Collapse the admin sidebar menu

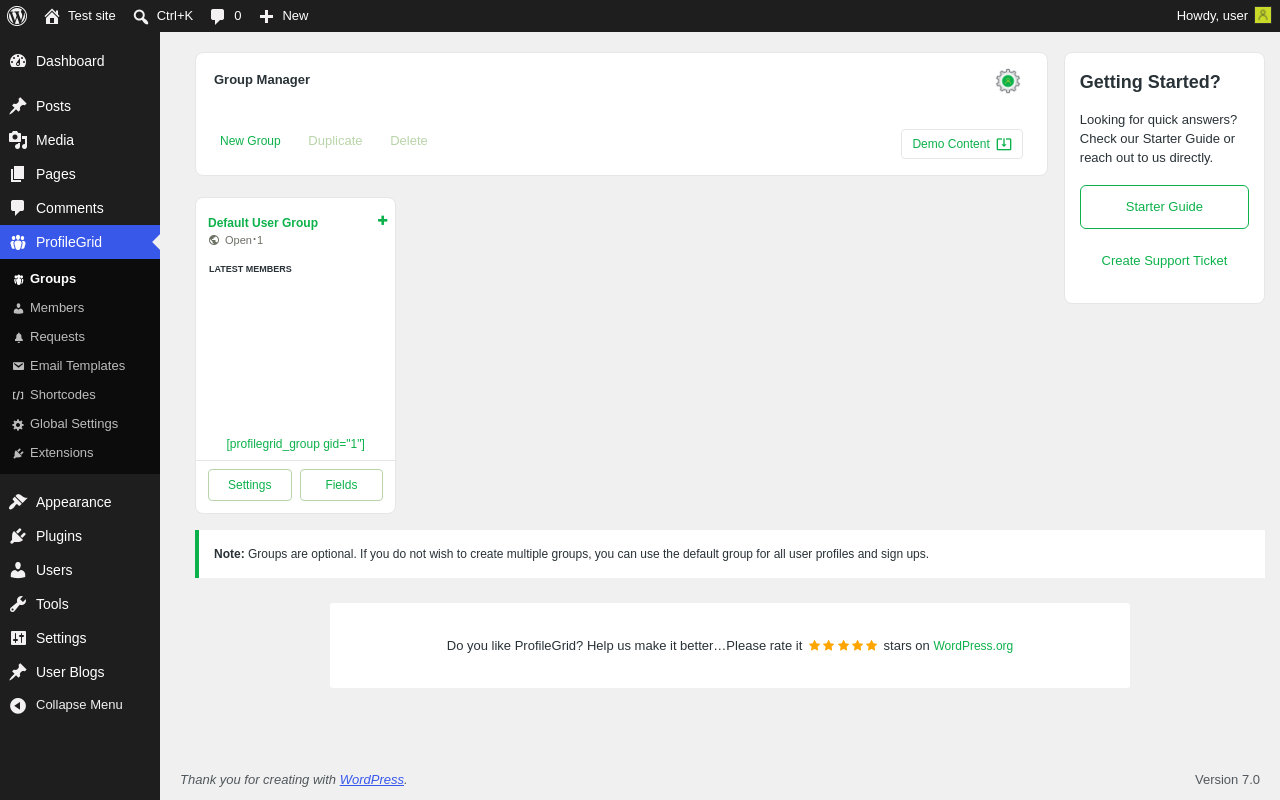click(80, 705)
